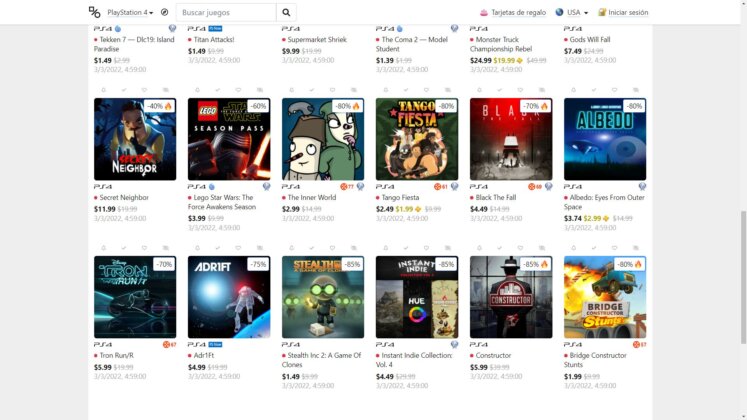The image size is (747, 420).
Task: Click heart wishlist icon above Tango Fiesta
Action: click(426, 90)
